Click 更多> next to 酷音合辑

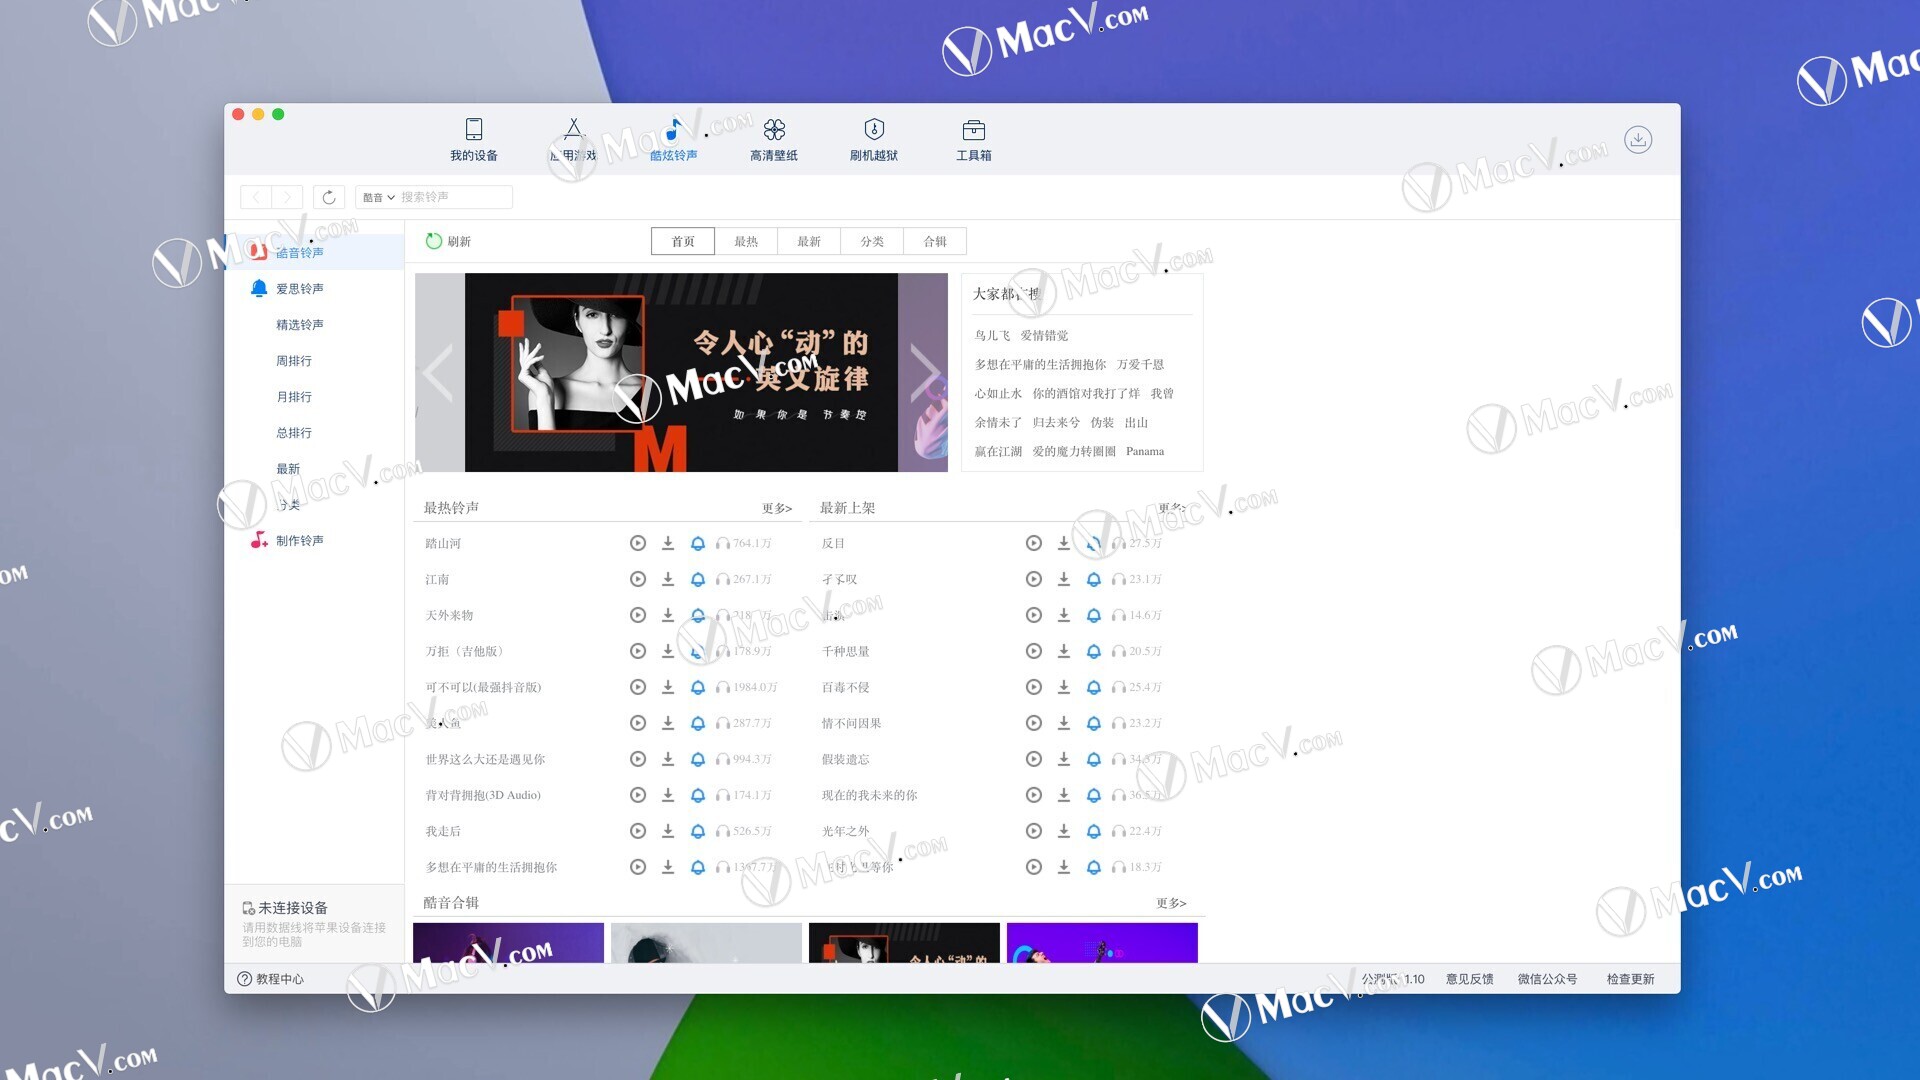(1171, 903)
